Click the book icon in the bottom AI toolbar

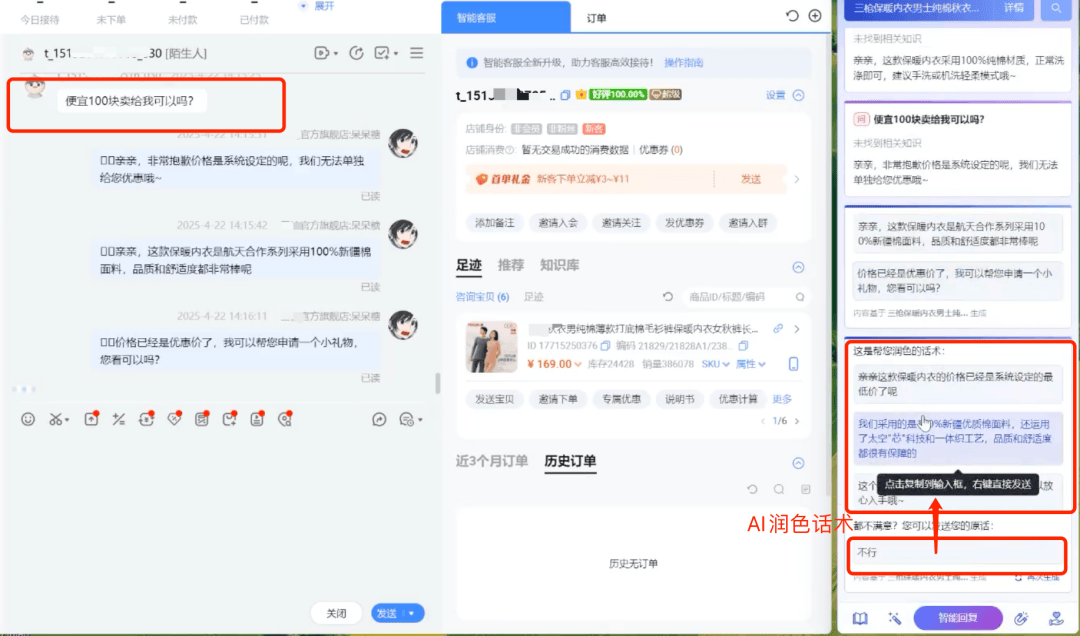coord(860,618)
